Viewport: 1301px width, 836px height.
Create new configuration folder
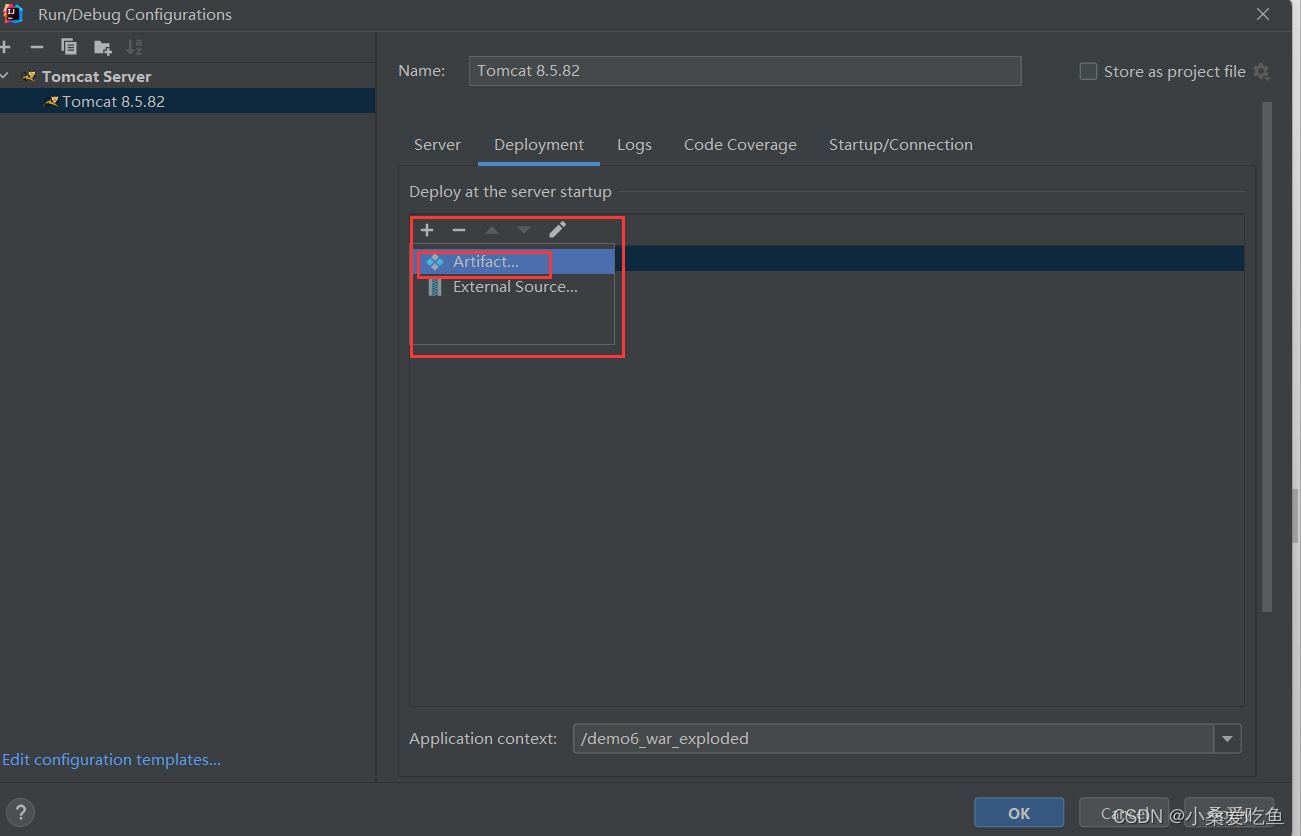coord(102,47)
